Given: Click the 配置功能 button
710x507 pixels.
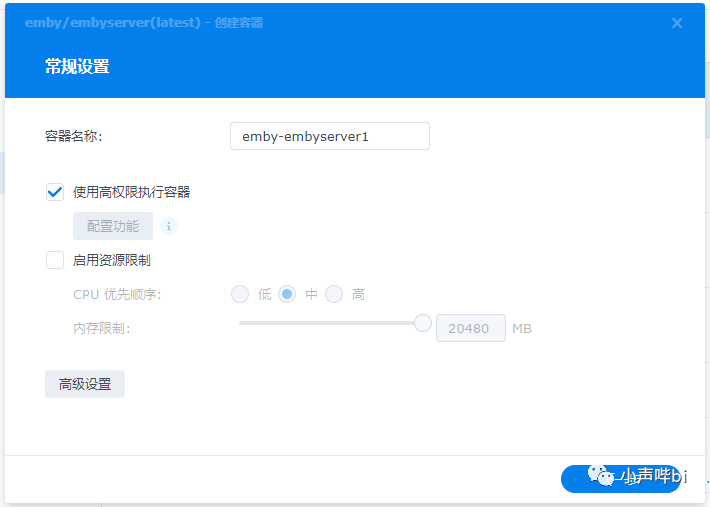Looking at the screenshot, I should (113, 226).
